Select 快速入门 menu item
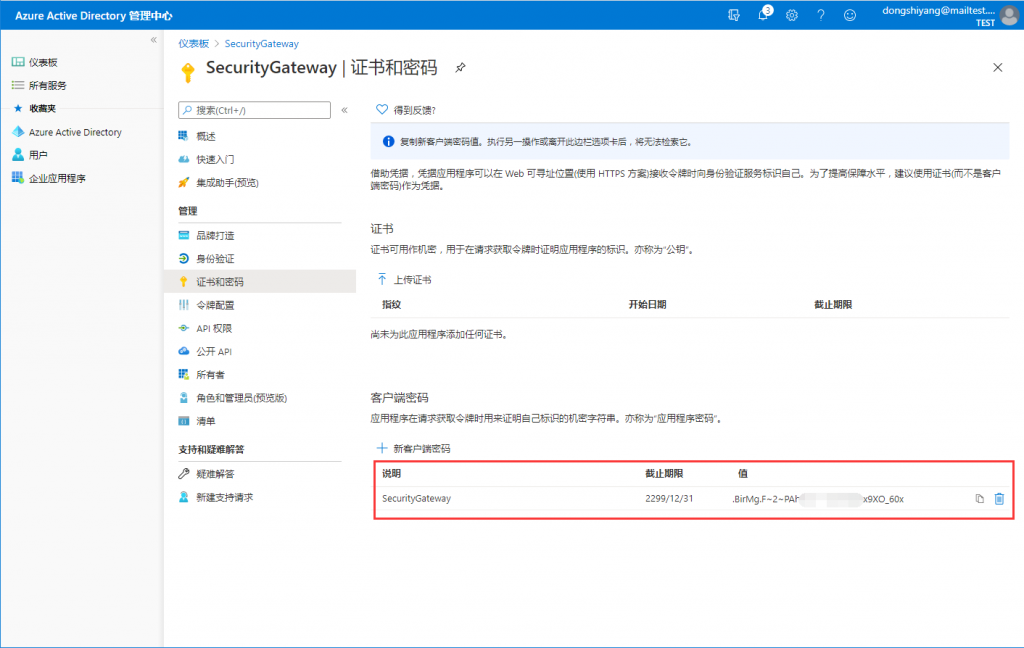This screenshot has height=648, width=1024. (x=215, y=159)
